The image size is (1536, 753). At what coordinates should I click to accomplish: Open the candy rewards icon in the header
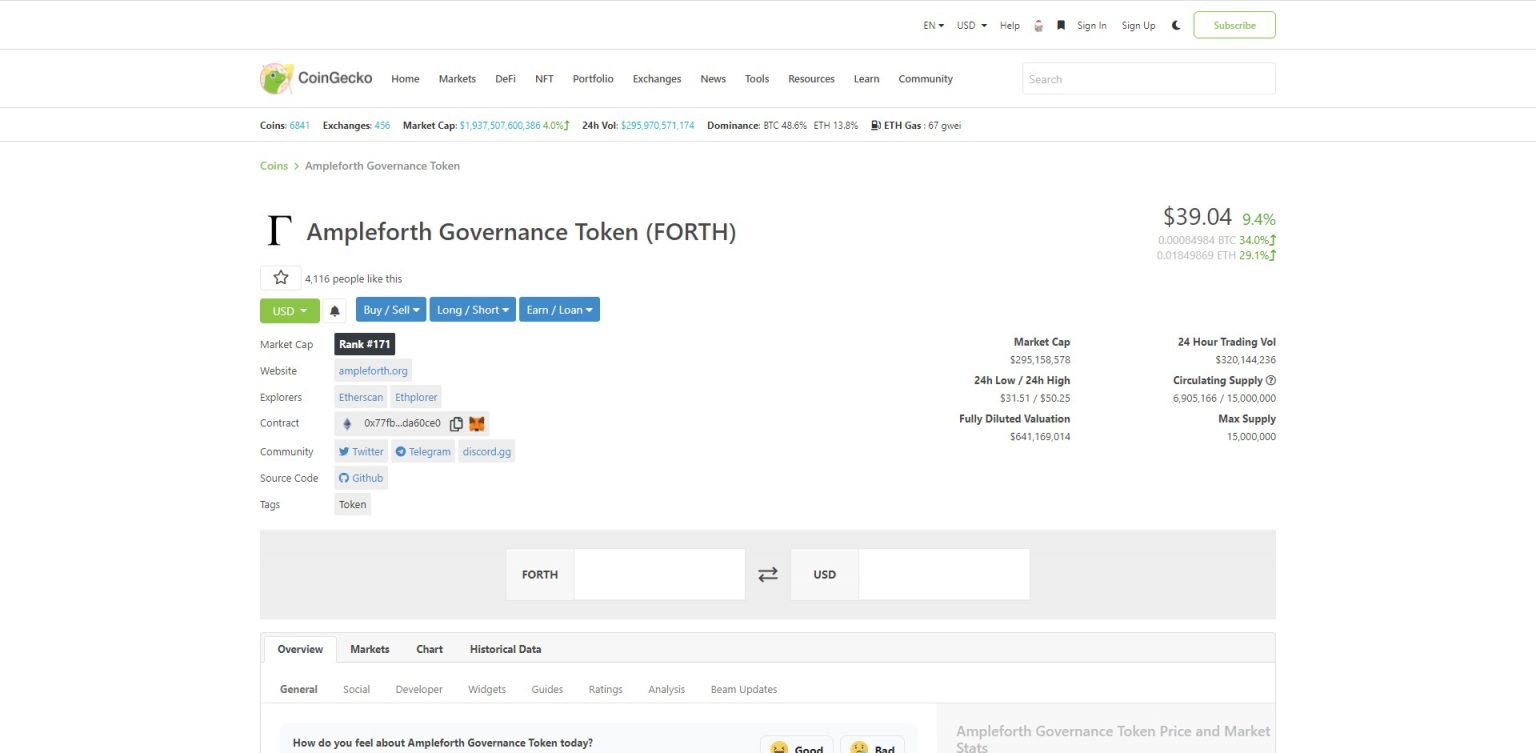(1038, 25)
